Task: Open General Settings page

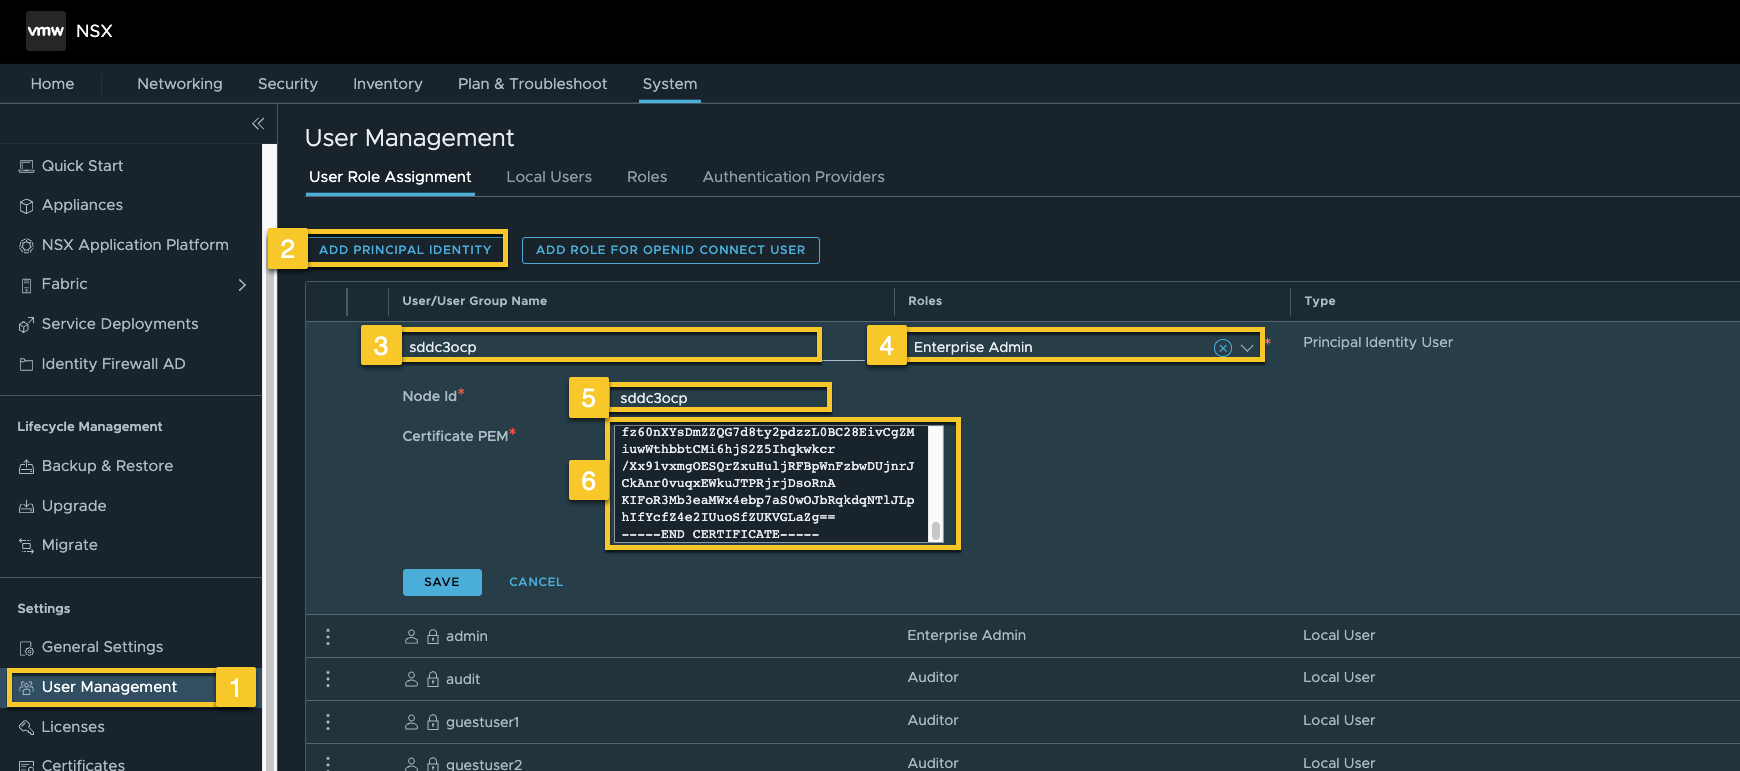Action: pyautogui.click(x=102, y=647)
